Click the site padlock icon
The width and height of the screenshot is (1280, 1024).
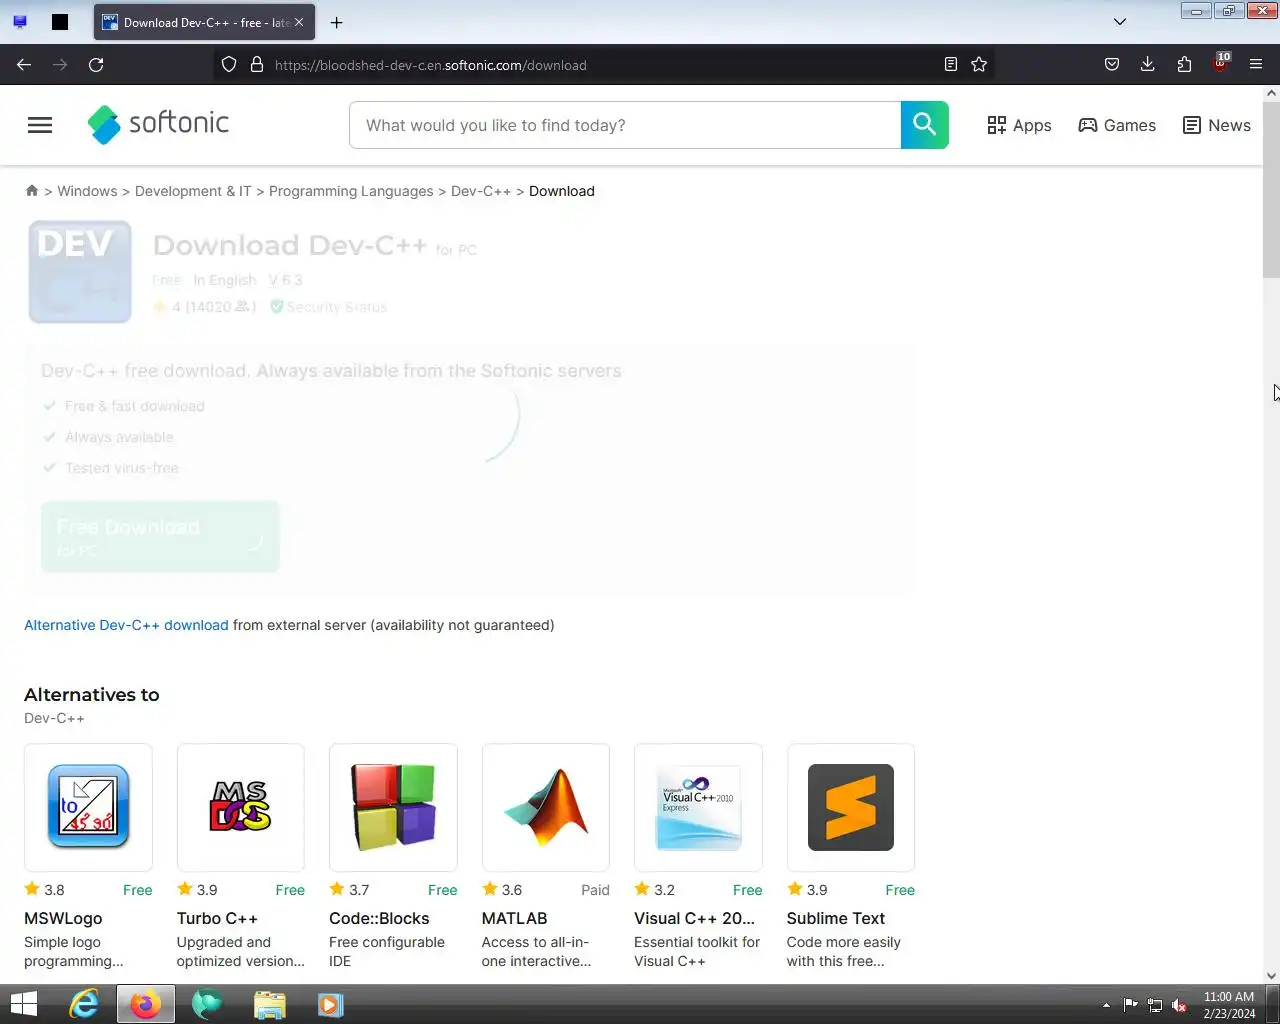coord(257,65)
